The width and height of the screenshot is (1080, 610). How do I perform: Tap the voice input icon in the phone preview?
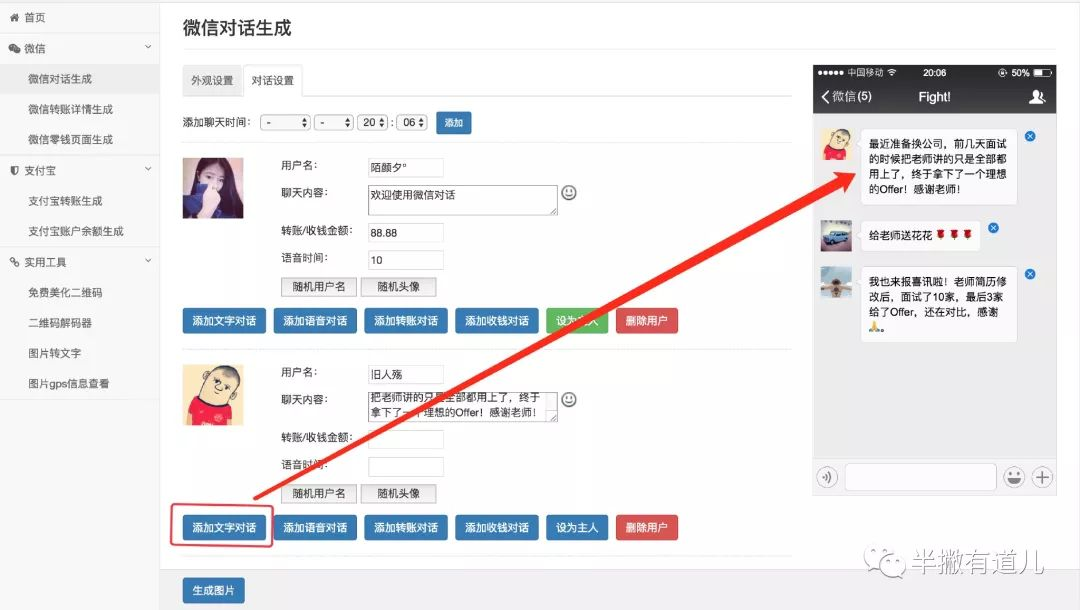[x=826, y=477]
